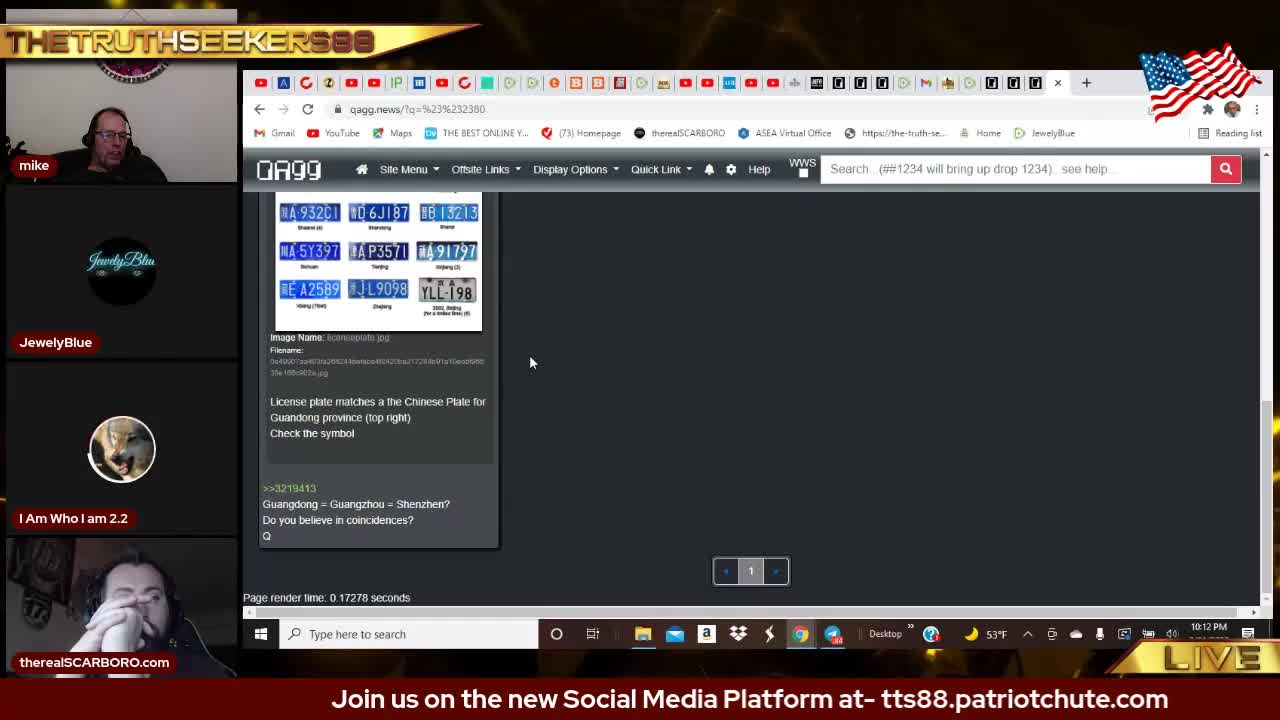Reload the page in Chrome
This screenshot has height=720, width=1280.
308,109
